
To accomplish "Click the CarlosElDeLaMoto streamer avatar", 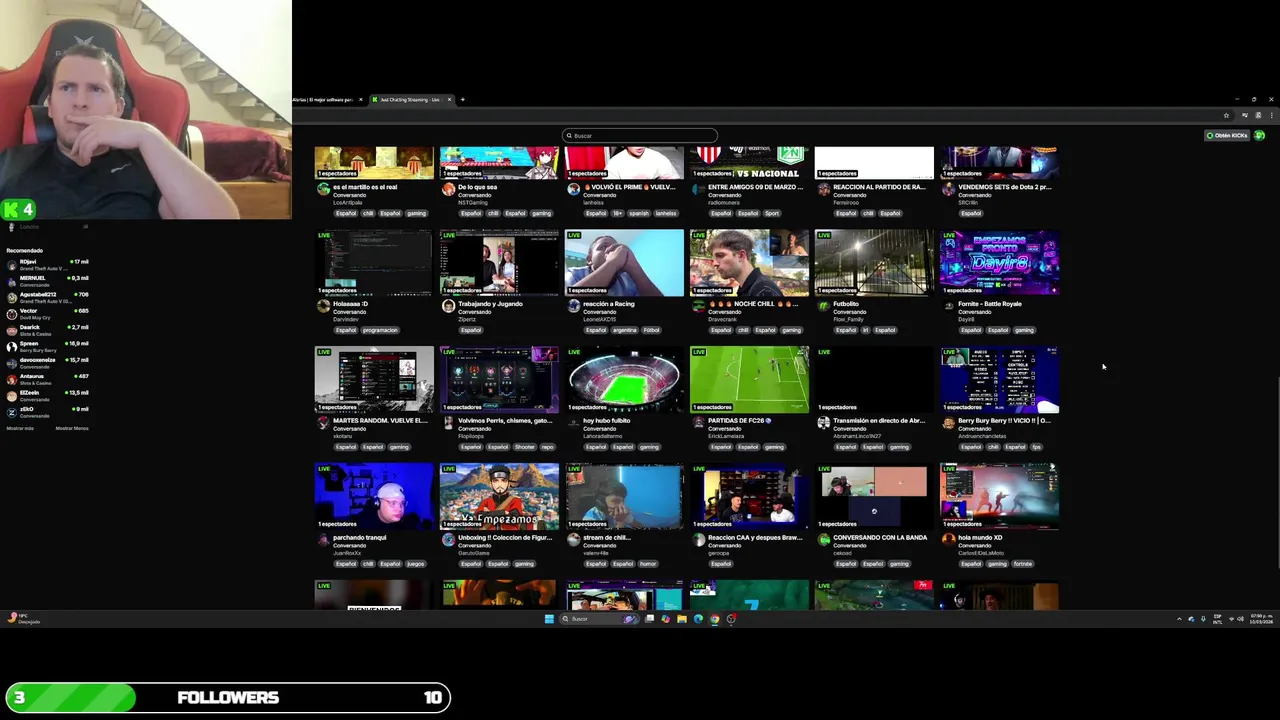I will click(948, 540).
